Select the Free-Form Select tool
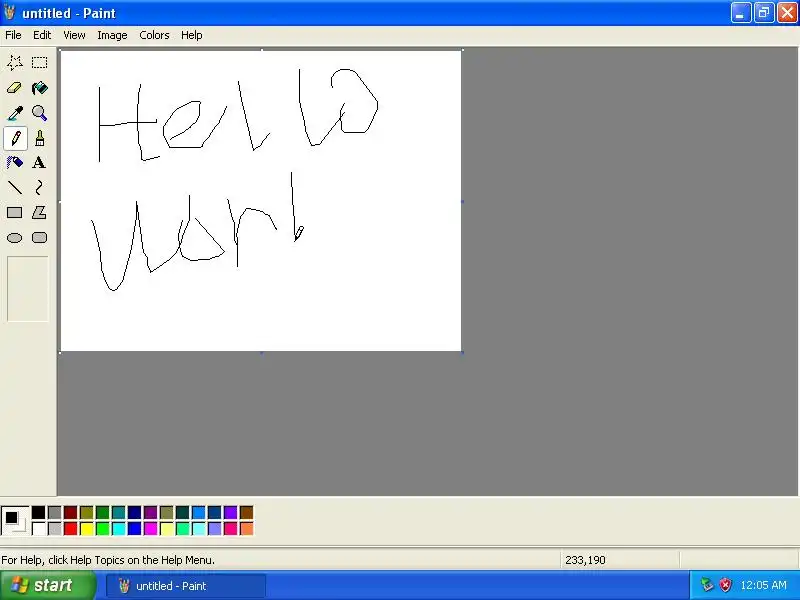800x600 pixels. 15,63
